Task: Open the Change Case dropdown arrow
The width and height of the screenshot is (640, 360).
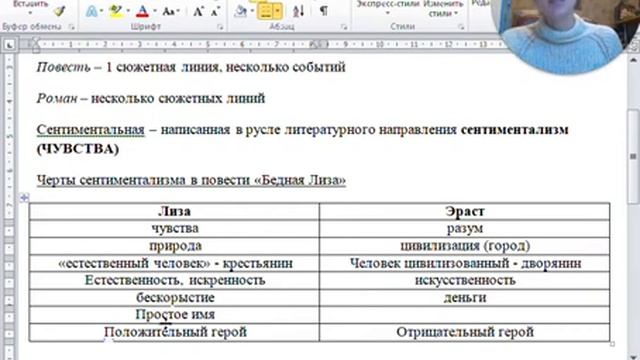Action: click(178, 11)
